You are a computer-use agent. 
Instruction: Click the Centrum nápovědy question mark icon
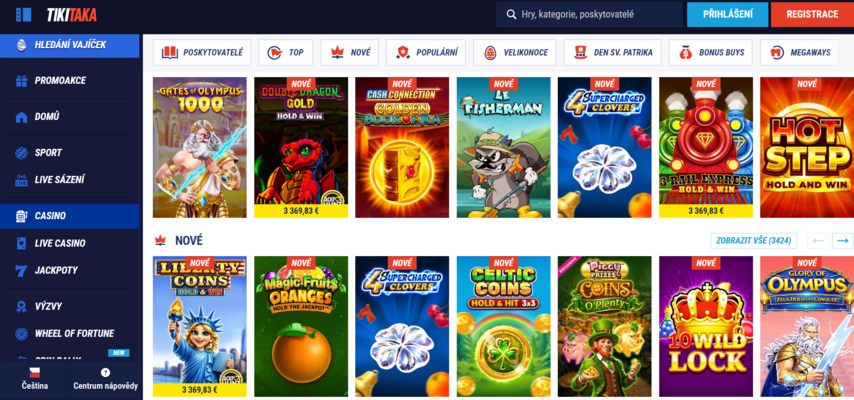(106, 372)
